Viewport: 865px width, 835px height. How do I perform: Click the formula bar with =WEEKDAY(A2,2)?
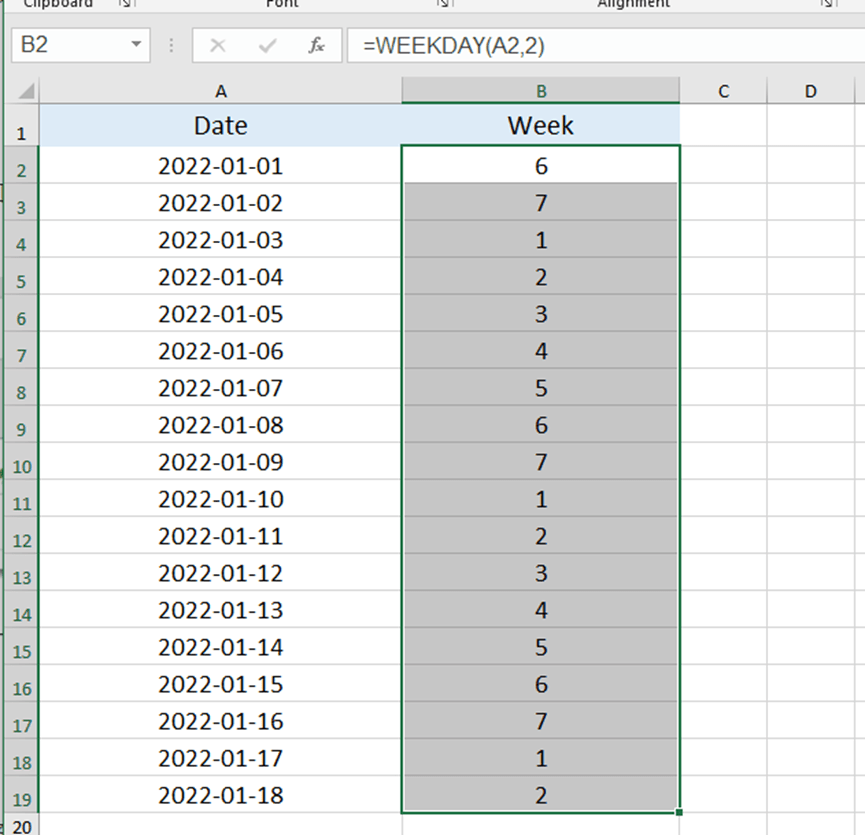(606, 45)
